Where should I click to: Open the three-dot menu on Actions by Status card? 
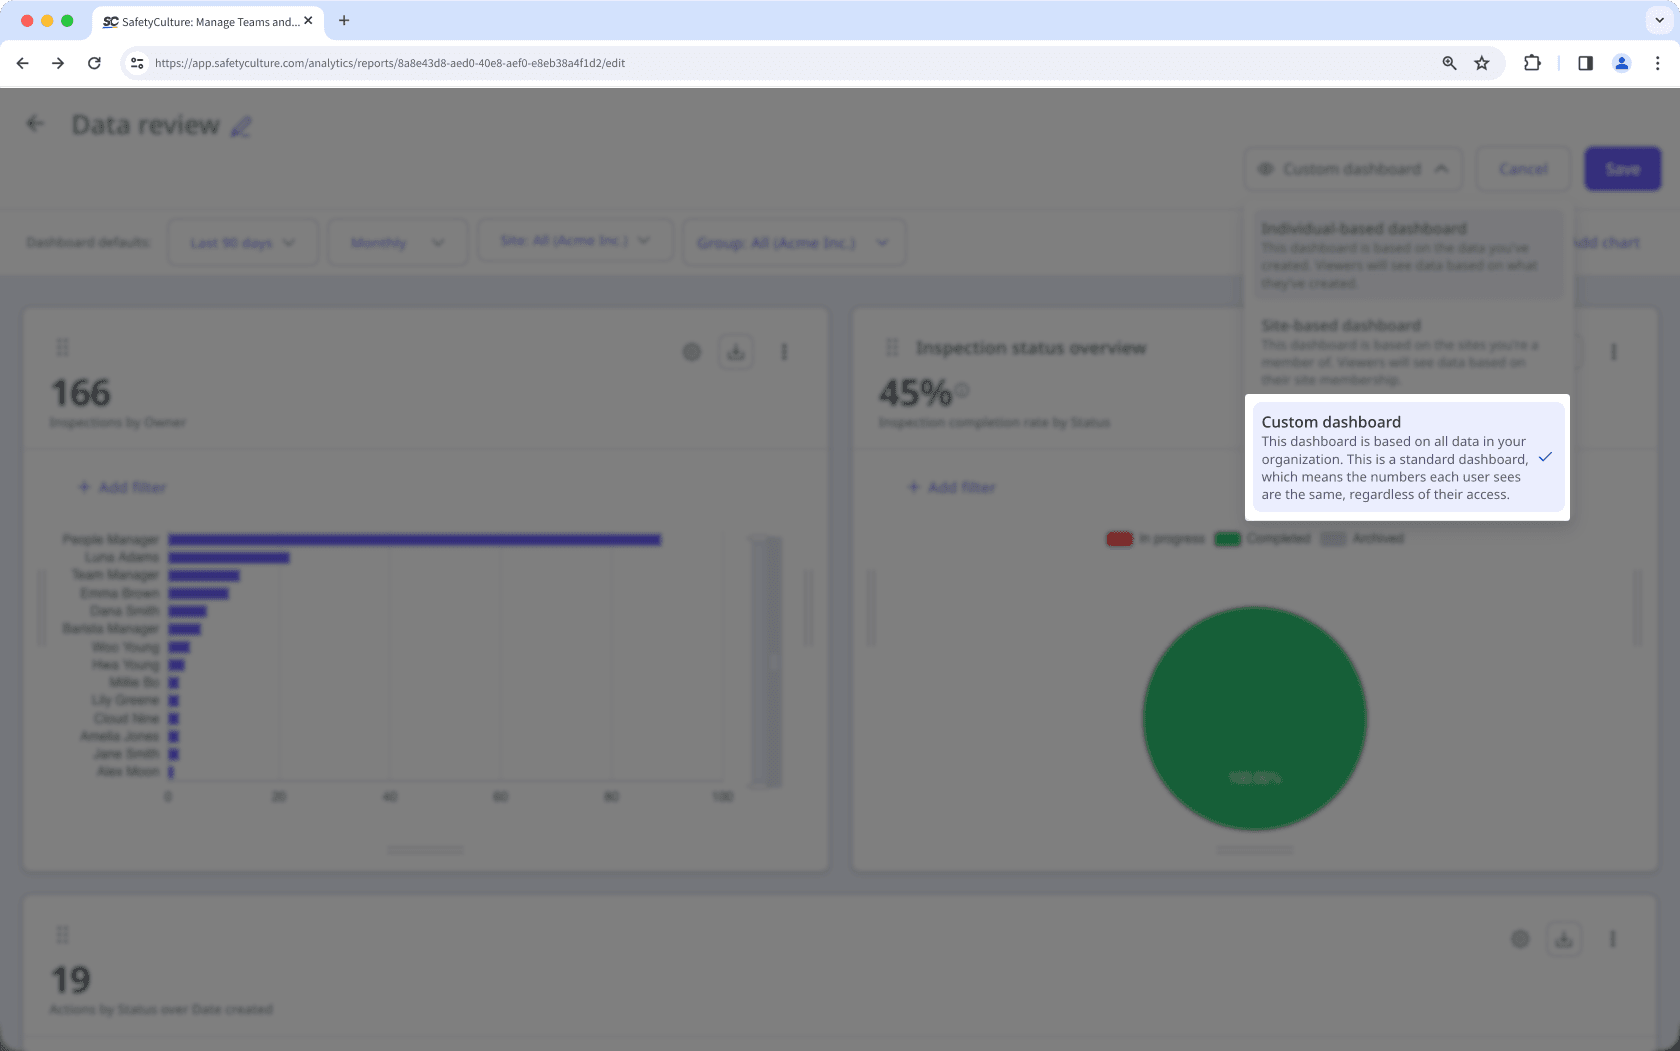click(1613, 939)
